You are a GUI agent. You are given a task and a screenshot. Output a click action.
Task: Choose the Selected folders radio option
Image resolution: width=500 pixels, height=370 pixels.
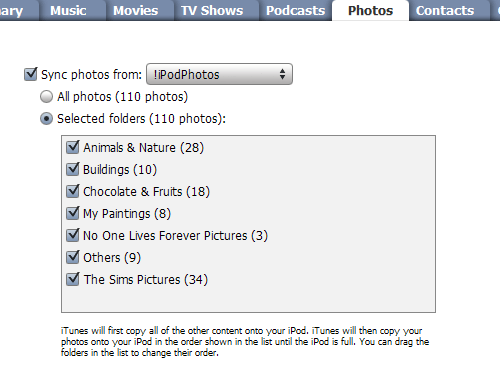click(x=46, y=119)
